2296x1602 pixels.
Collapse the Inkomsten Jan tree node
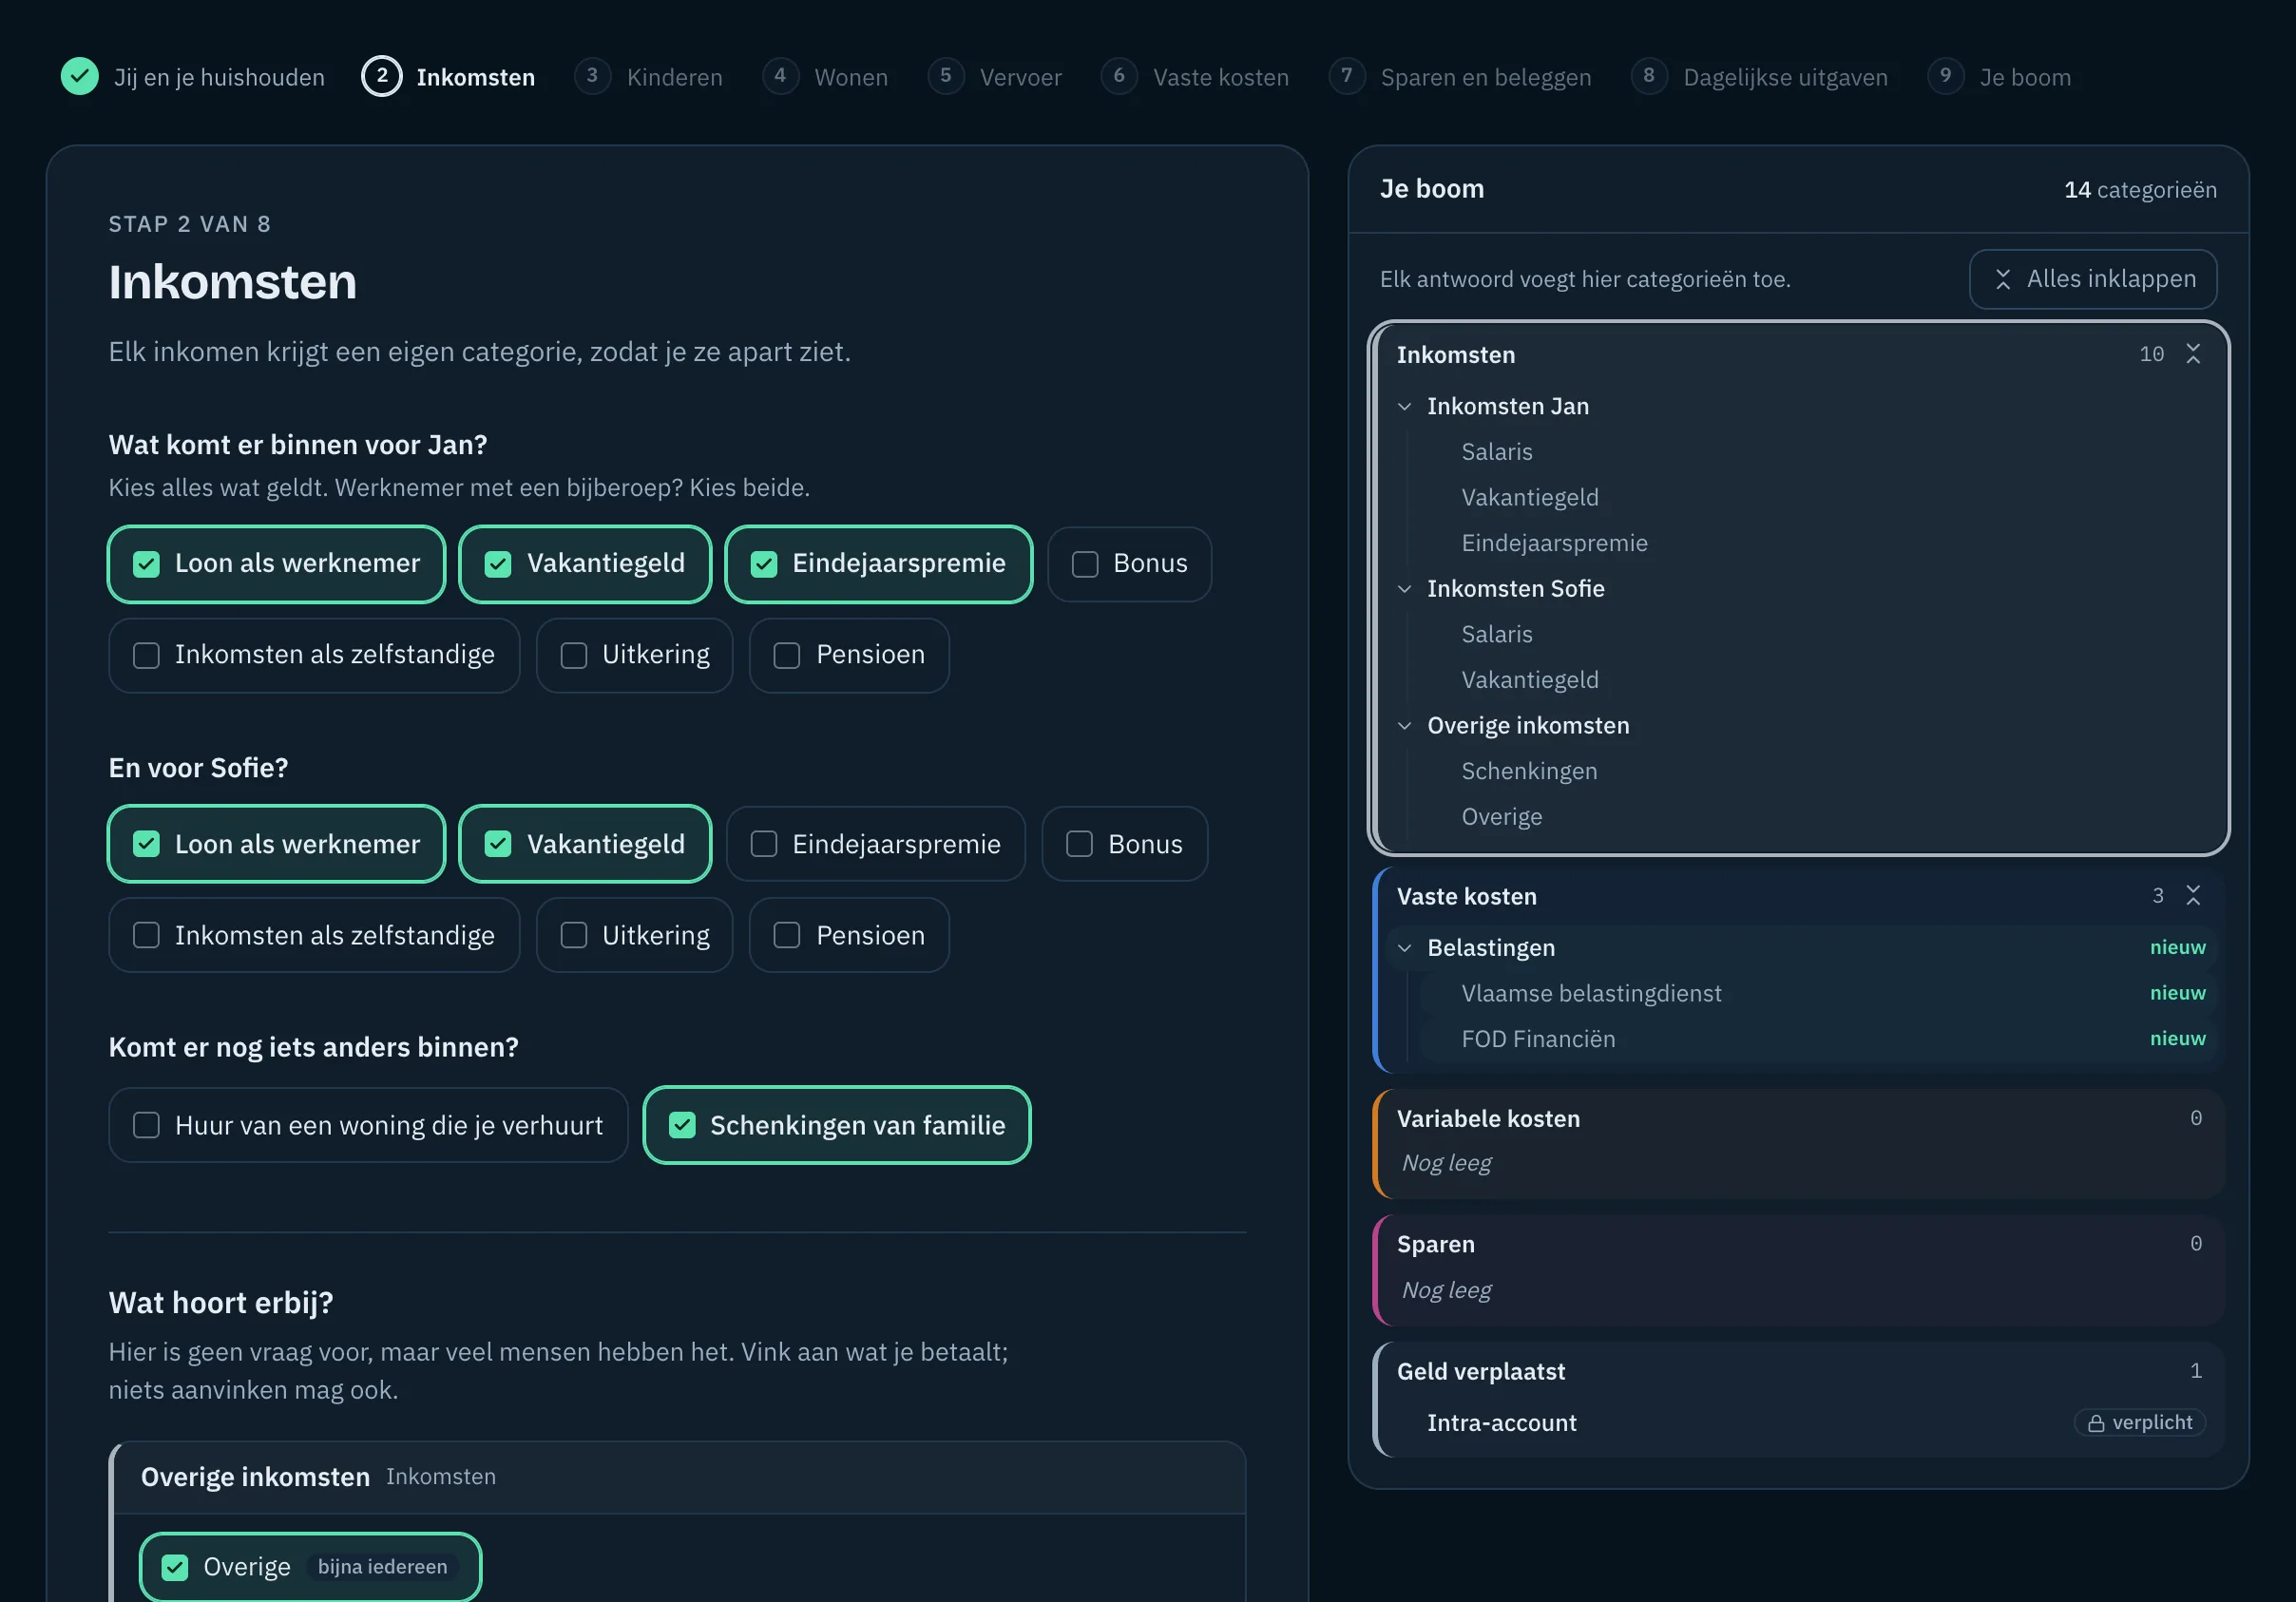coord(1405,407)
